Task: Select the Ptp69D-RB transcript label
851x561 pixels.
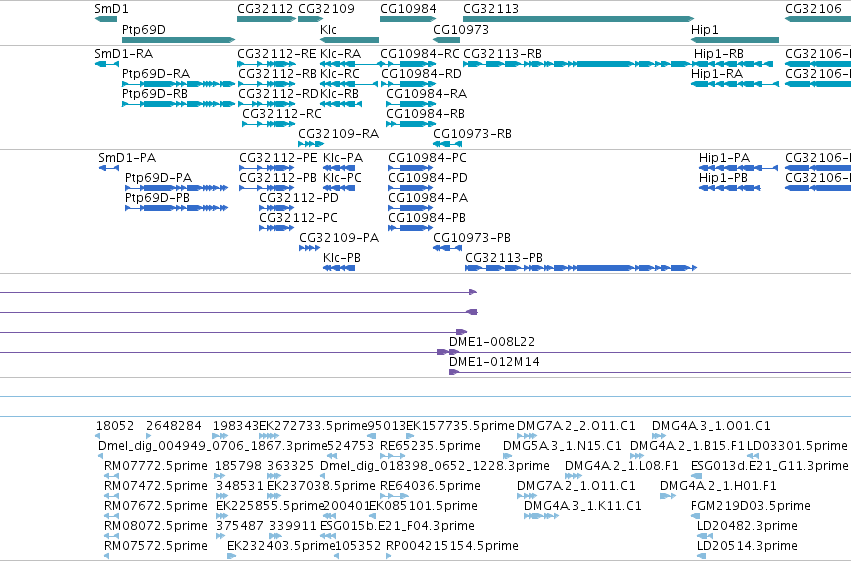Action: (155, 93)
